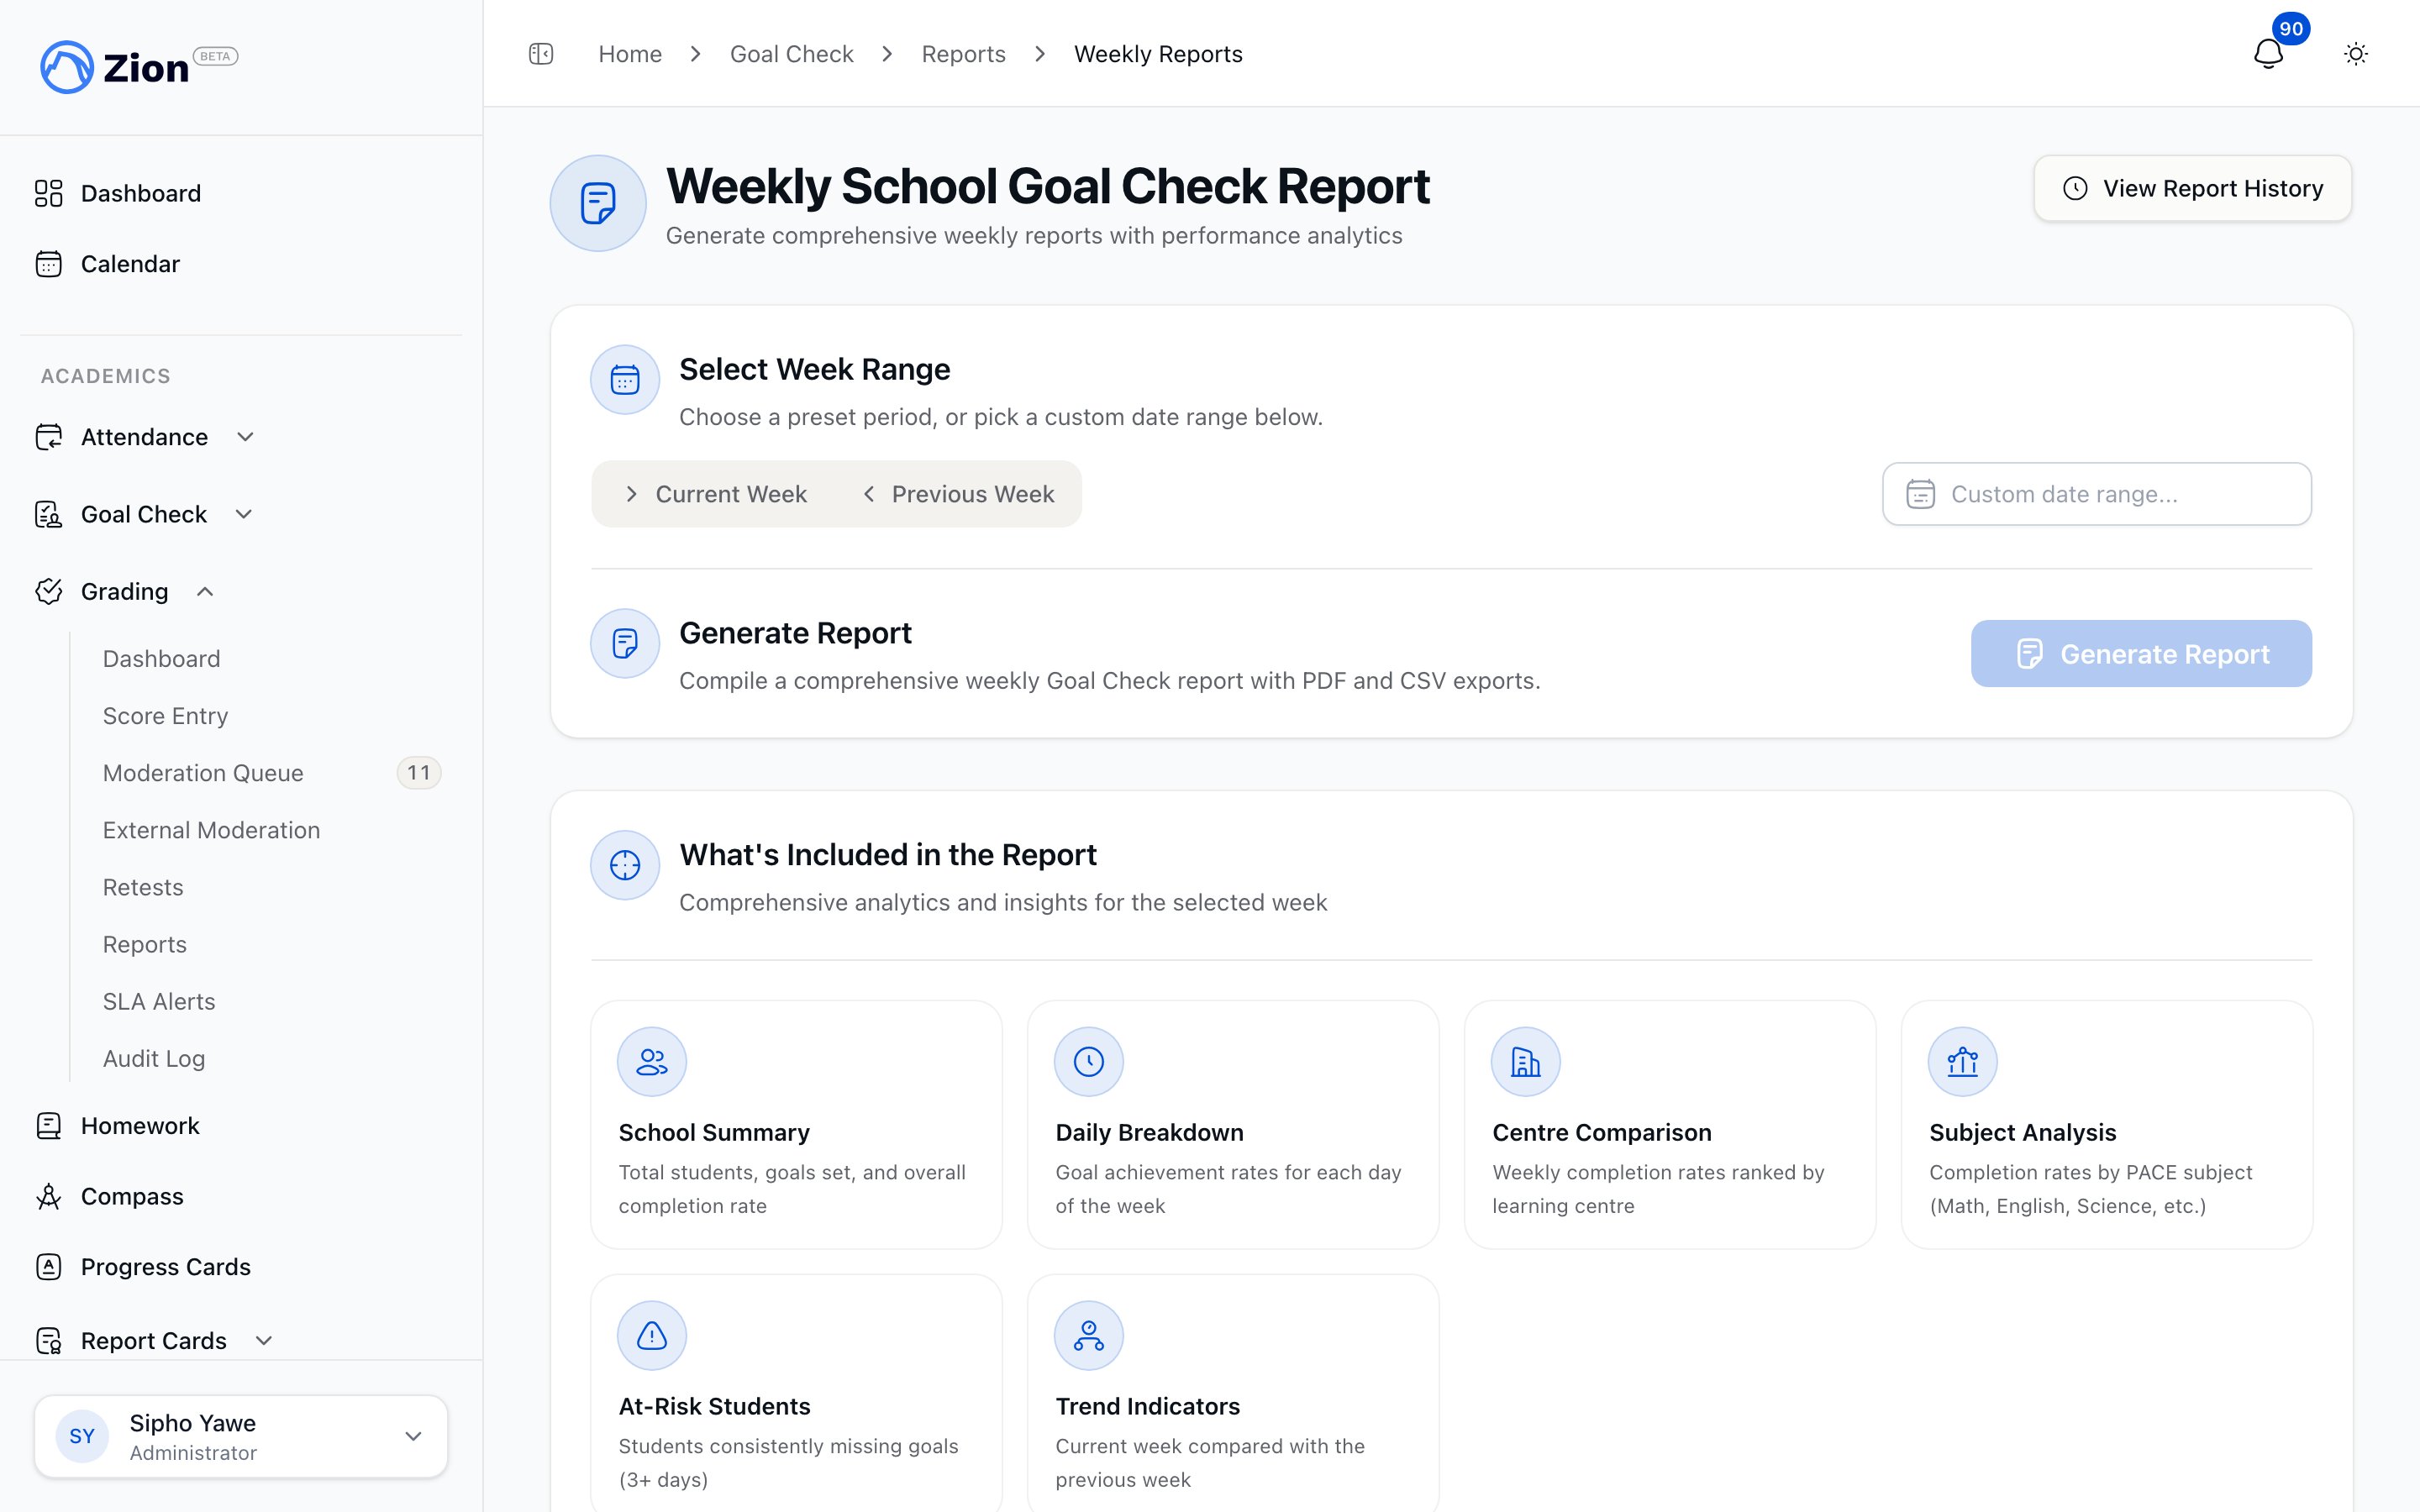Click the Daily Breakdown clock icon

(1089, 1062)
